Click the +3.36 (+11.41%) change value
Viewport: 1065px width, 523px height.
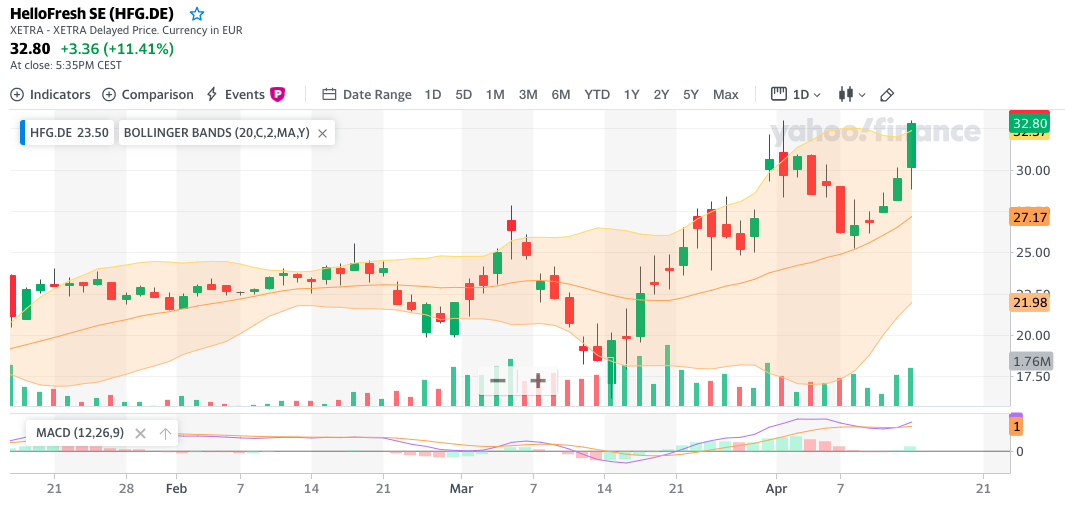pyautogui.click(x=117, y=49)
